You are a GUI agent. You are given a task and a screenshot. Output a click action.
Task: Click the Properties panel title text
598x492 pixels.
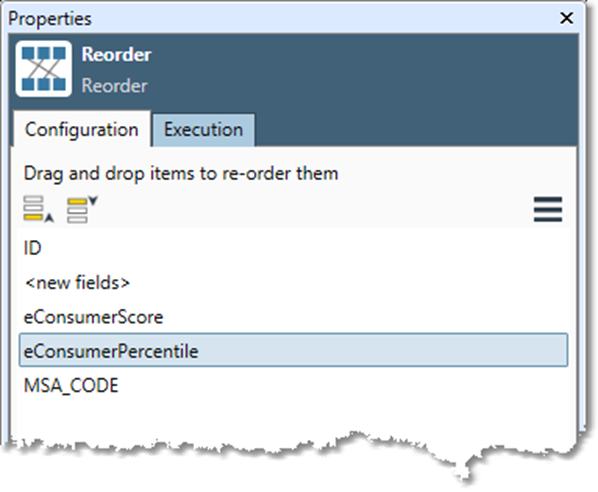pyautogui.click(x=50, y=19)
